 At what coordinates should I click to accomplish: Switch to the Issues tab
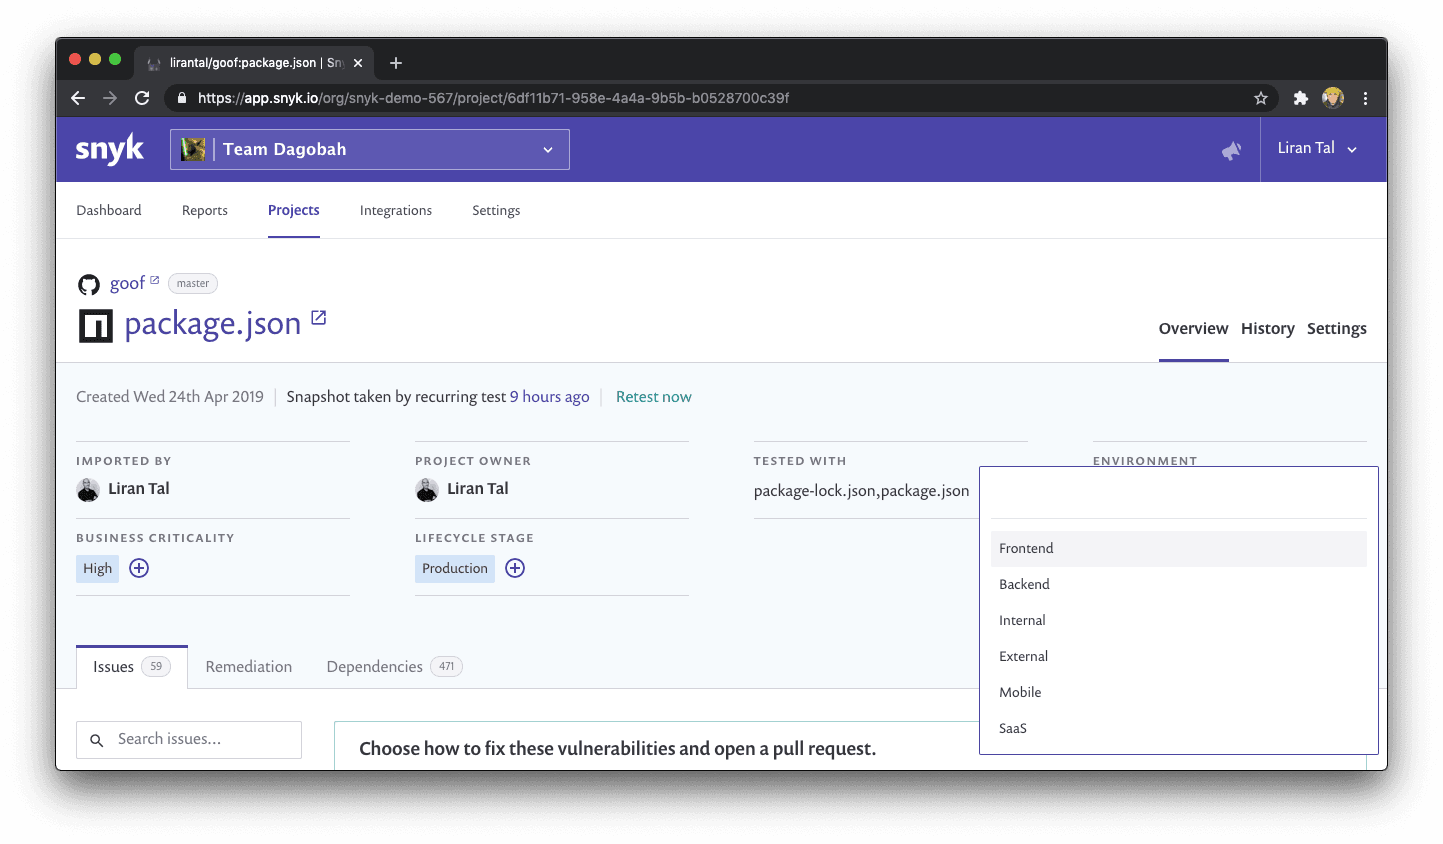coord(132,667)
